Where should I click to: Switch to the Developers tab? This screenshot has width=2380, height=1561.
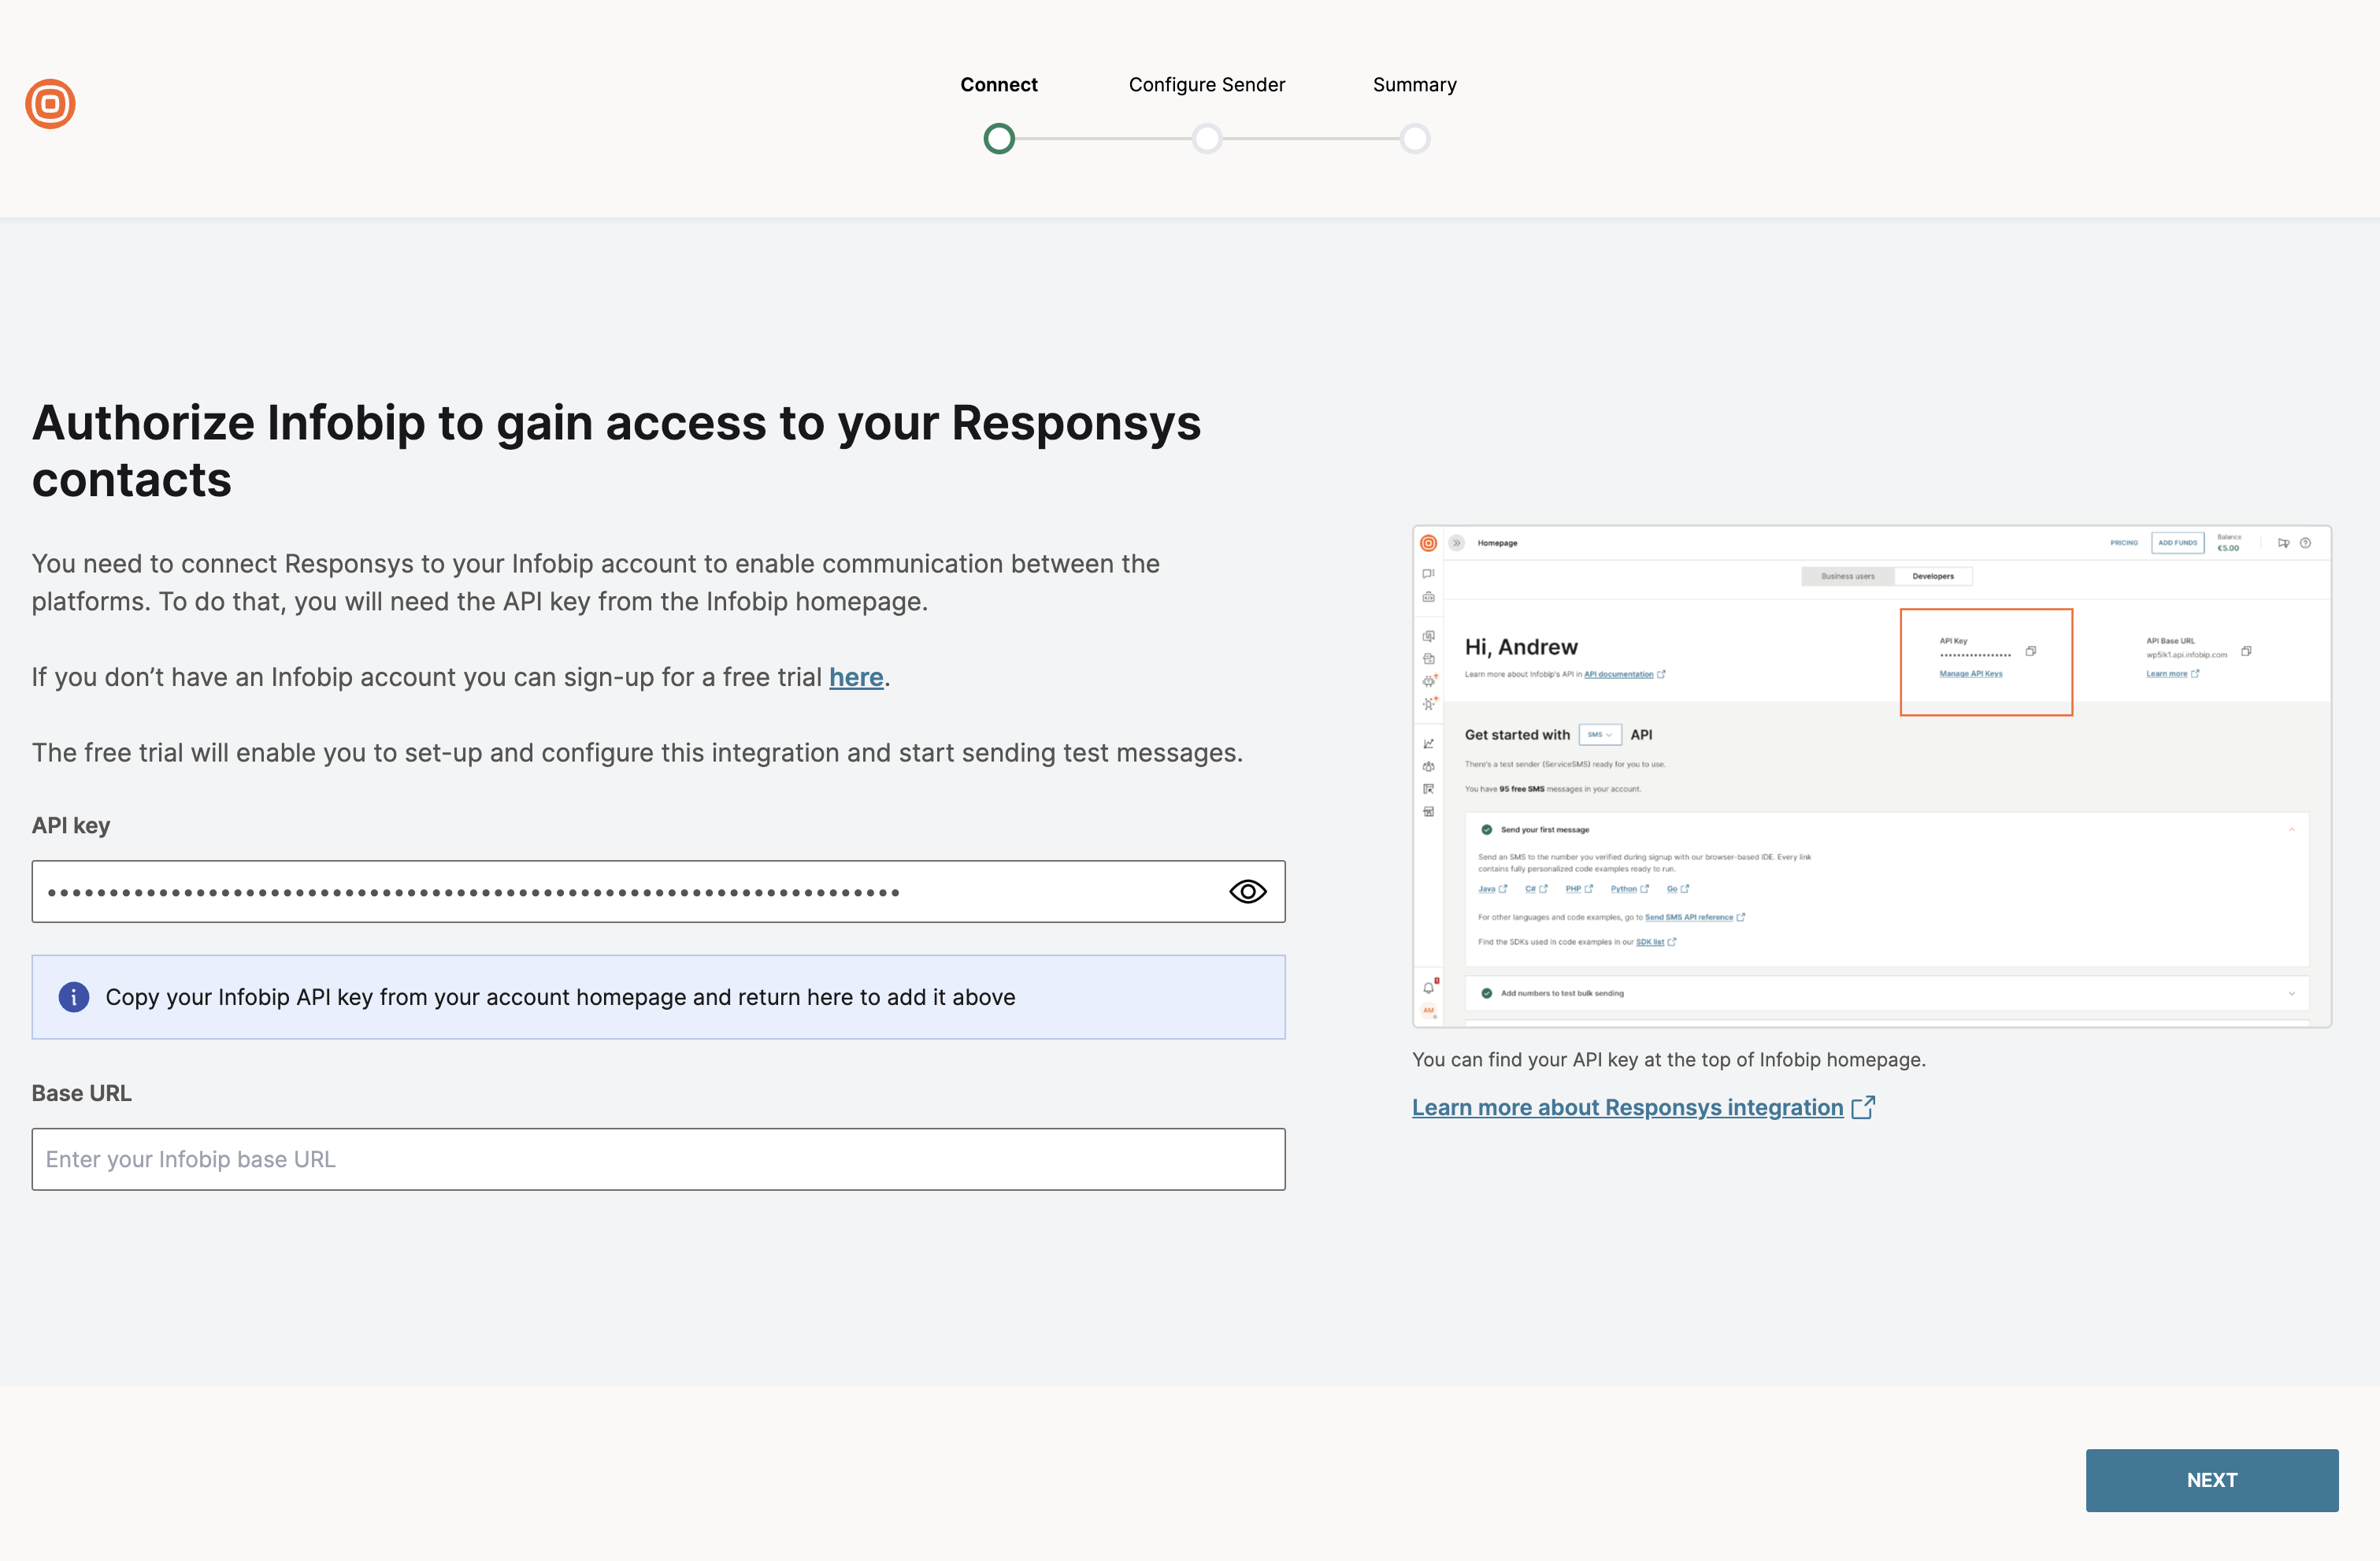[x=1933, y=577]
